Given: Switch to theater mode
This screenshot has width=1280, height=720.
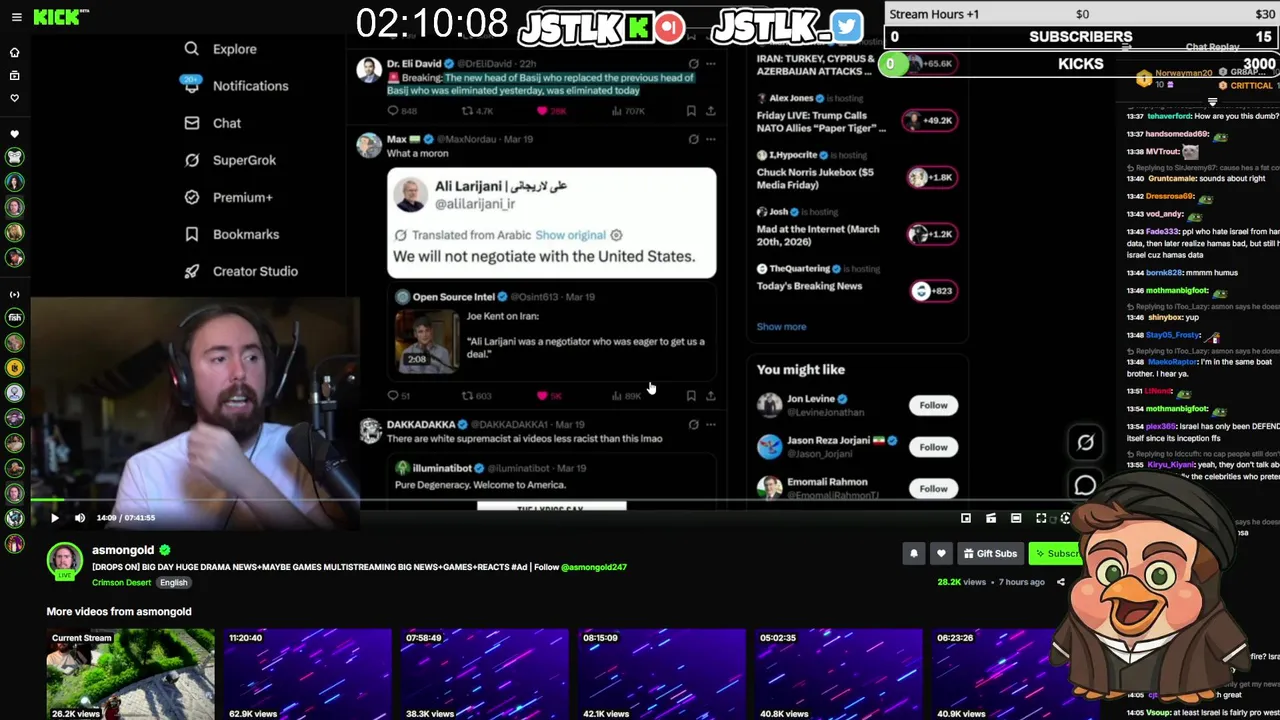Looking at the screenshot, I should pyautogui.click(x=1016, y=518).
